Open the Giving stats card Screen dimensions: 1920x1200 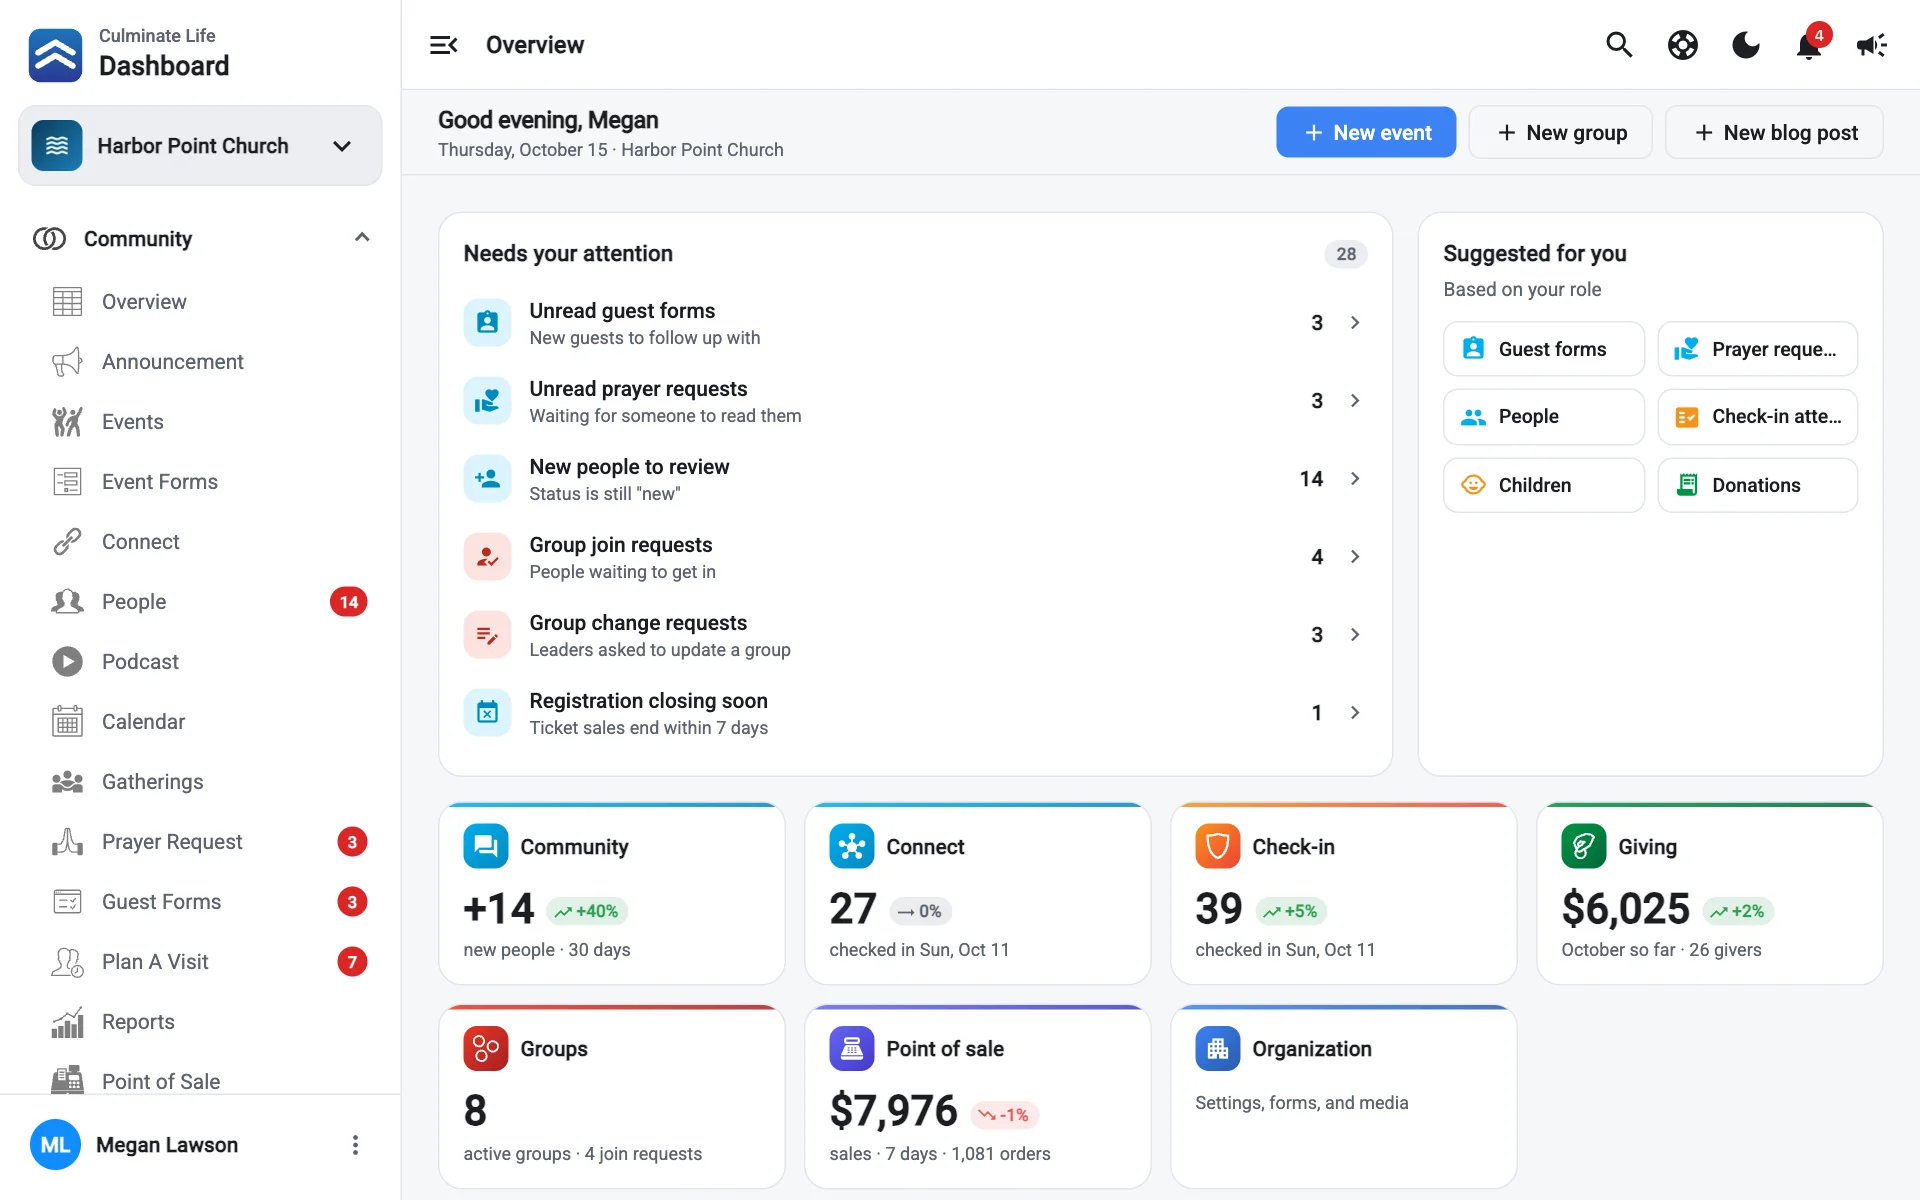[x=1710, y=894]
